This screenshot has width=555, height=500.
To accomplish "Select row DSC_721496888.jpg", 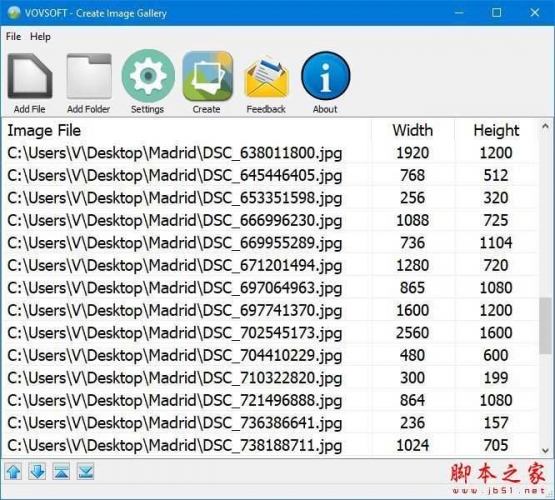I will [271, 400].
